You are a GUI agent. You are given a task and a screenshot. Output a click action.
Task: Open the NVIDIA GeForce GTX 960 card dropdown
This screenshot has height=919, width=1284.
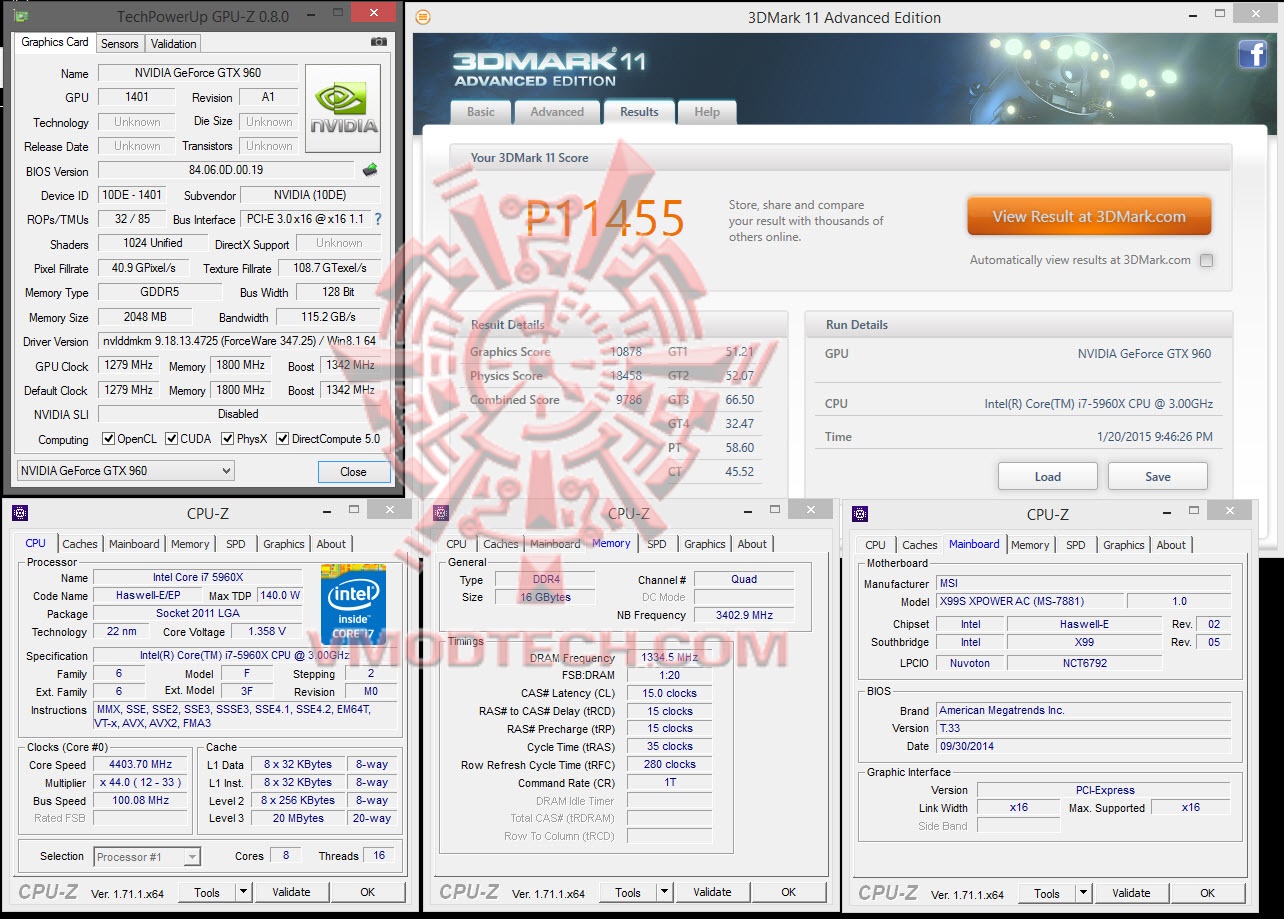[x=126, y=471]
